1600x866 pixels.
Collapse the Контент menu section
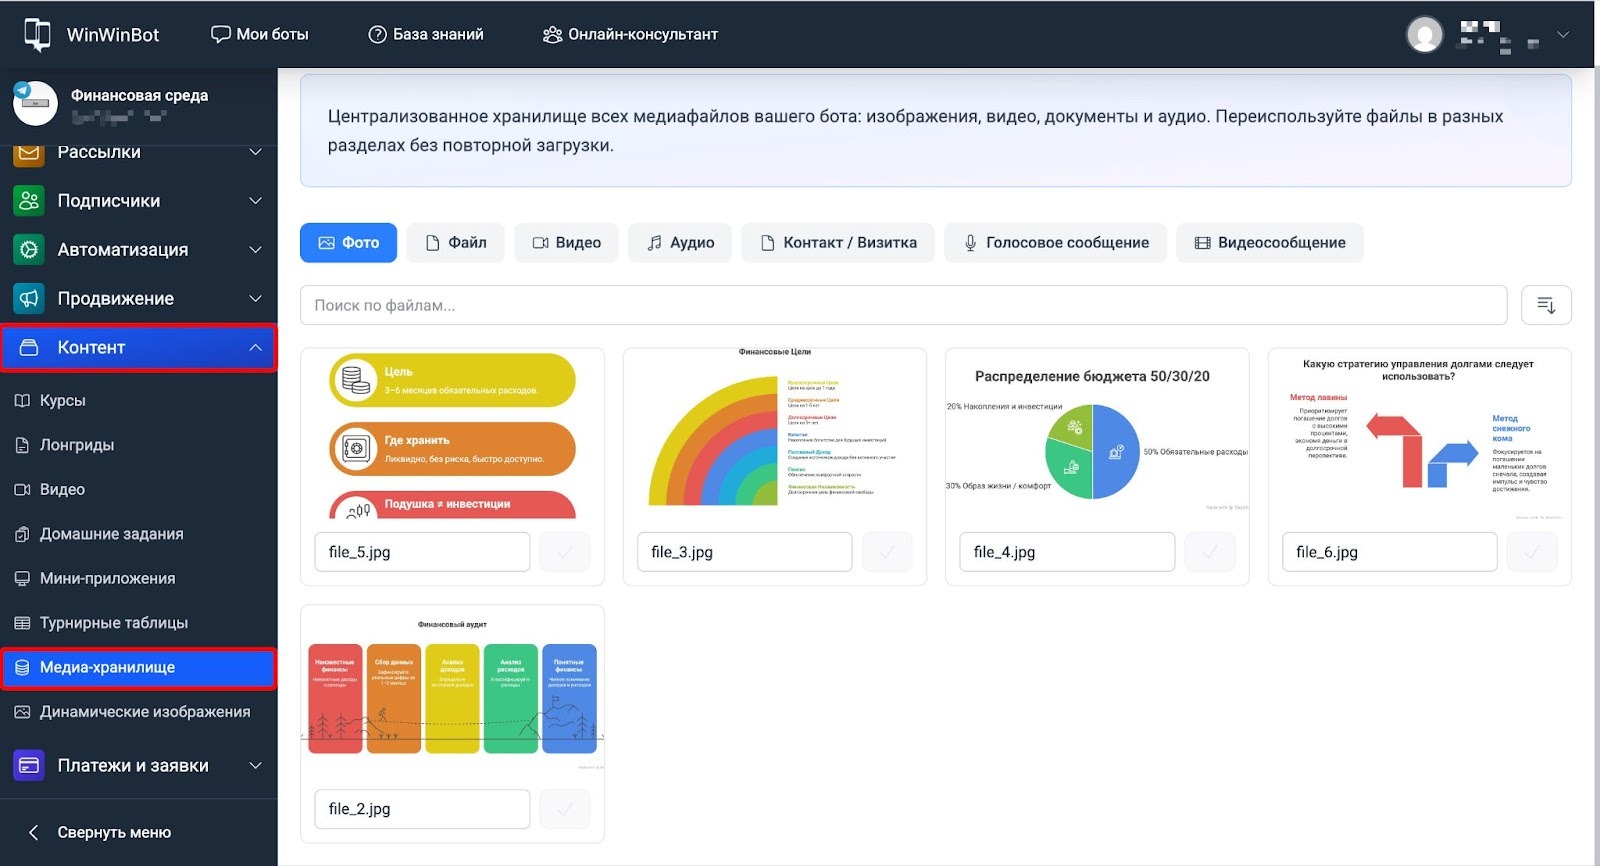(x=255, y=348)
